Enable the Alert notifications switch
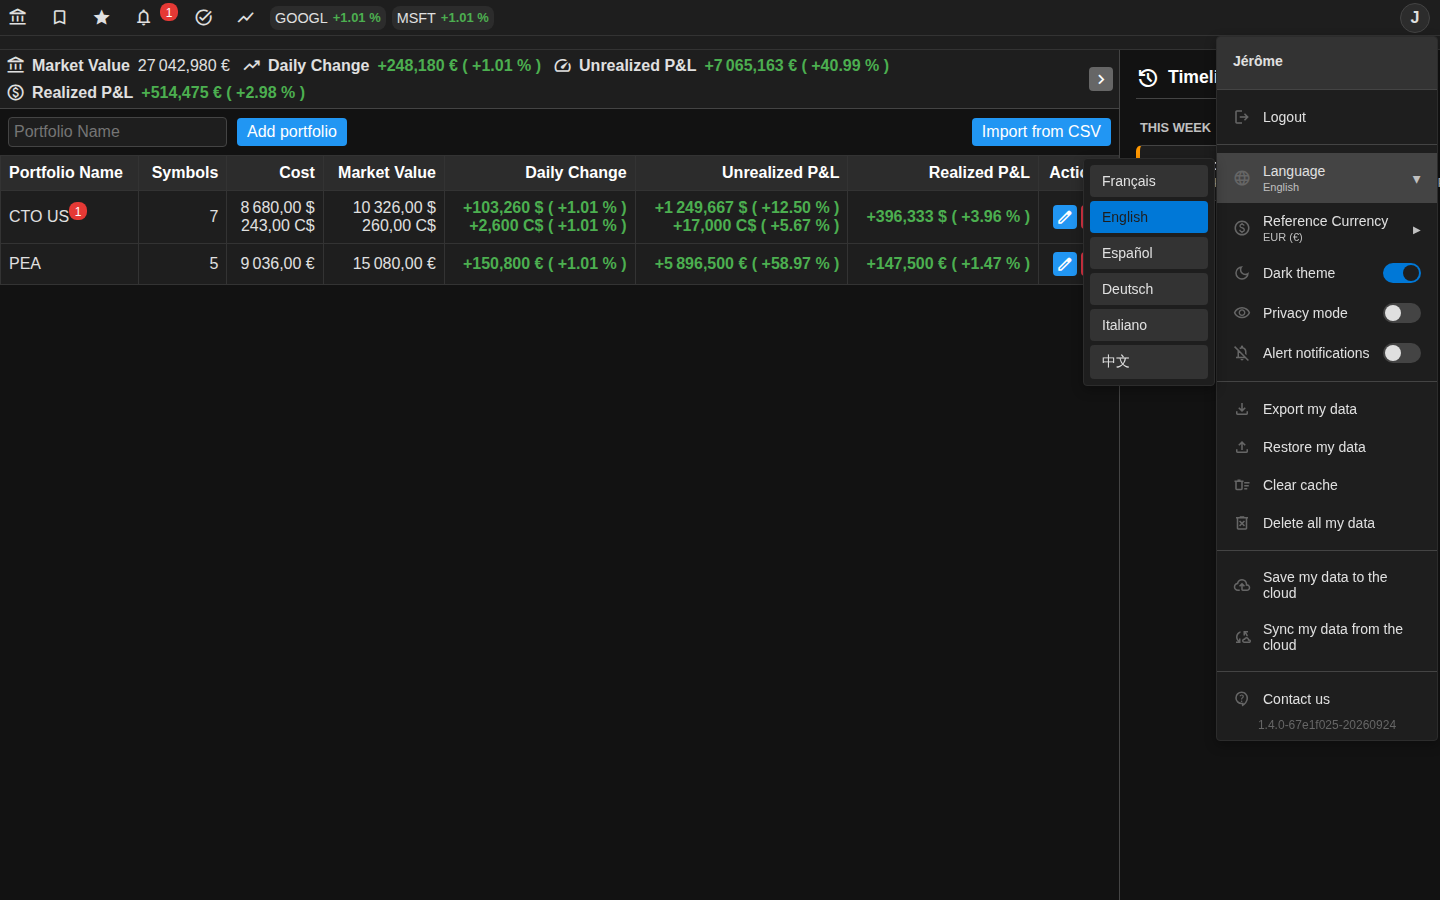 point(1402,353)
